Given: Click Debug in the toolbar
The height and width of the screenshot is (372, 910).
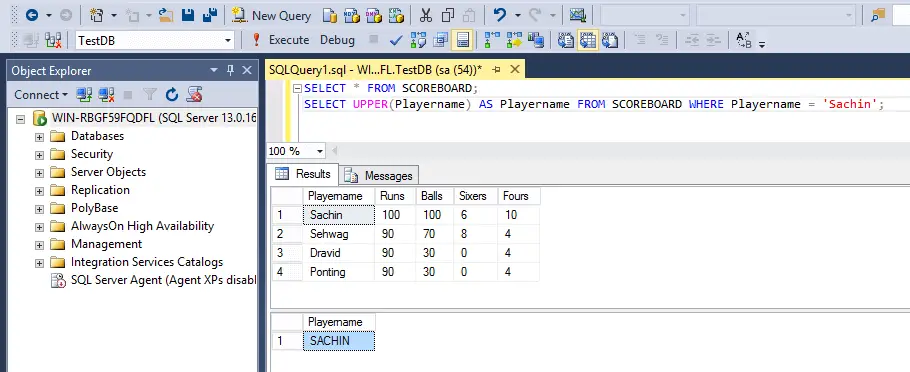Looking at the screenshot, I should 337,40.
